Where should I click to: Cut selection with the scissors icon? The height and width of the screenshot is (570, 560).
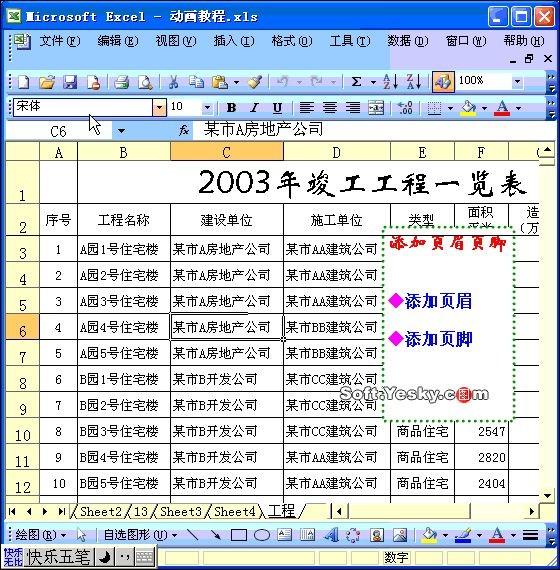coord(174,82)
